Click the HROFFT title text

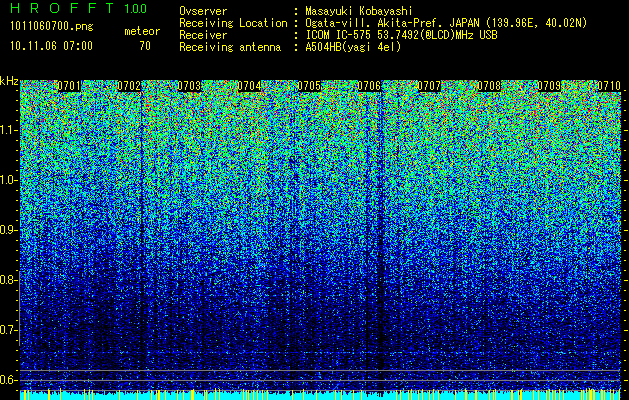point(63,8)
